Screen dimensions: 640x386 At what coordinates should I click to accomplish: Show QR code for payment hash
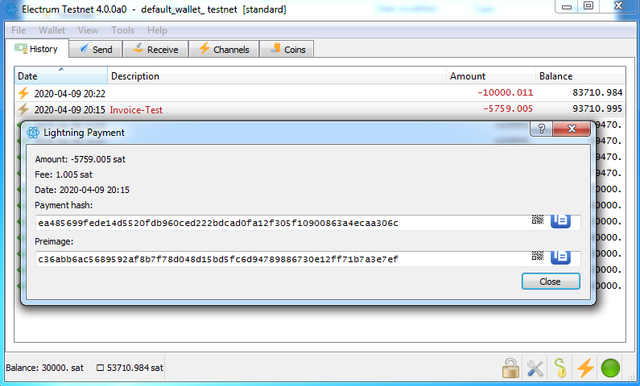[538, 220]
